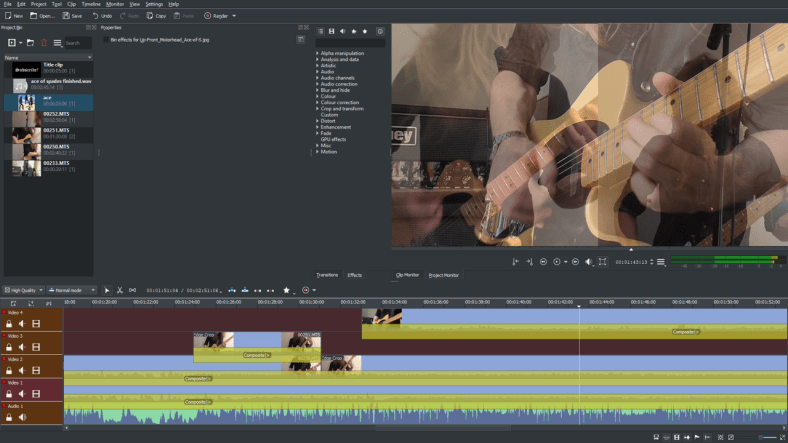Show effect info panel icon
The width and height of the screenshot is (788, 443).
point(380,31)
